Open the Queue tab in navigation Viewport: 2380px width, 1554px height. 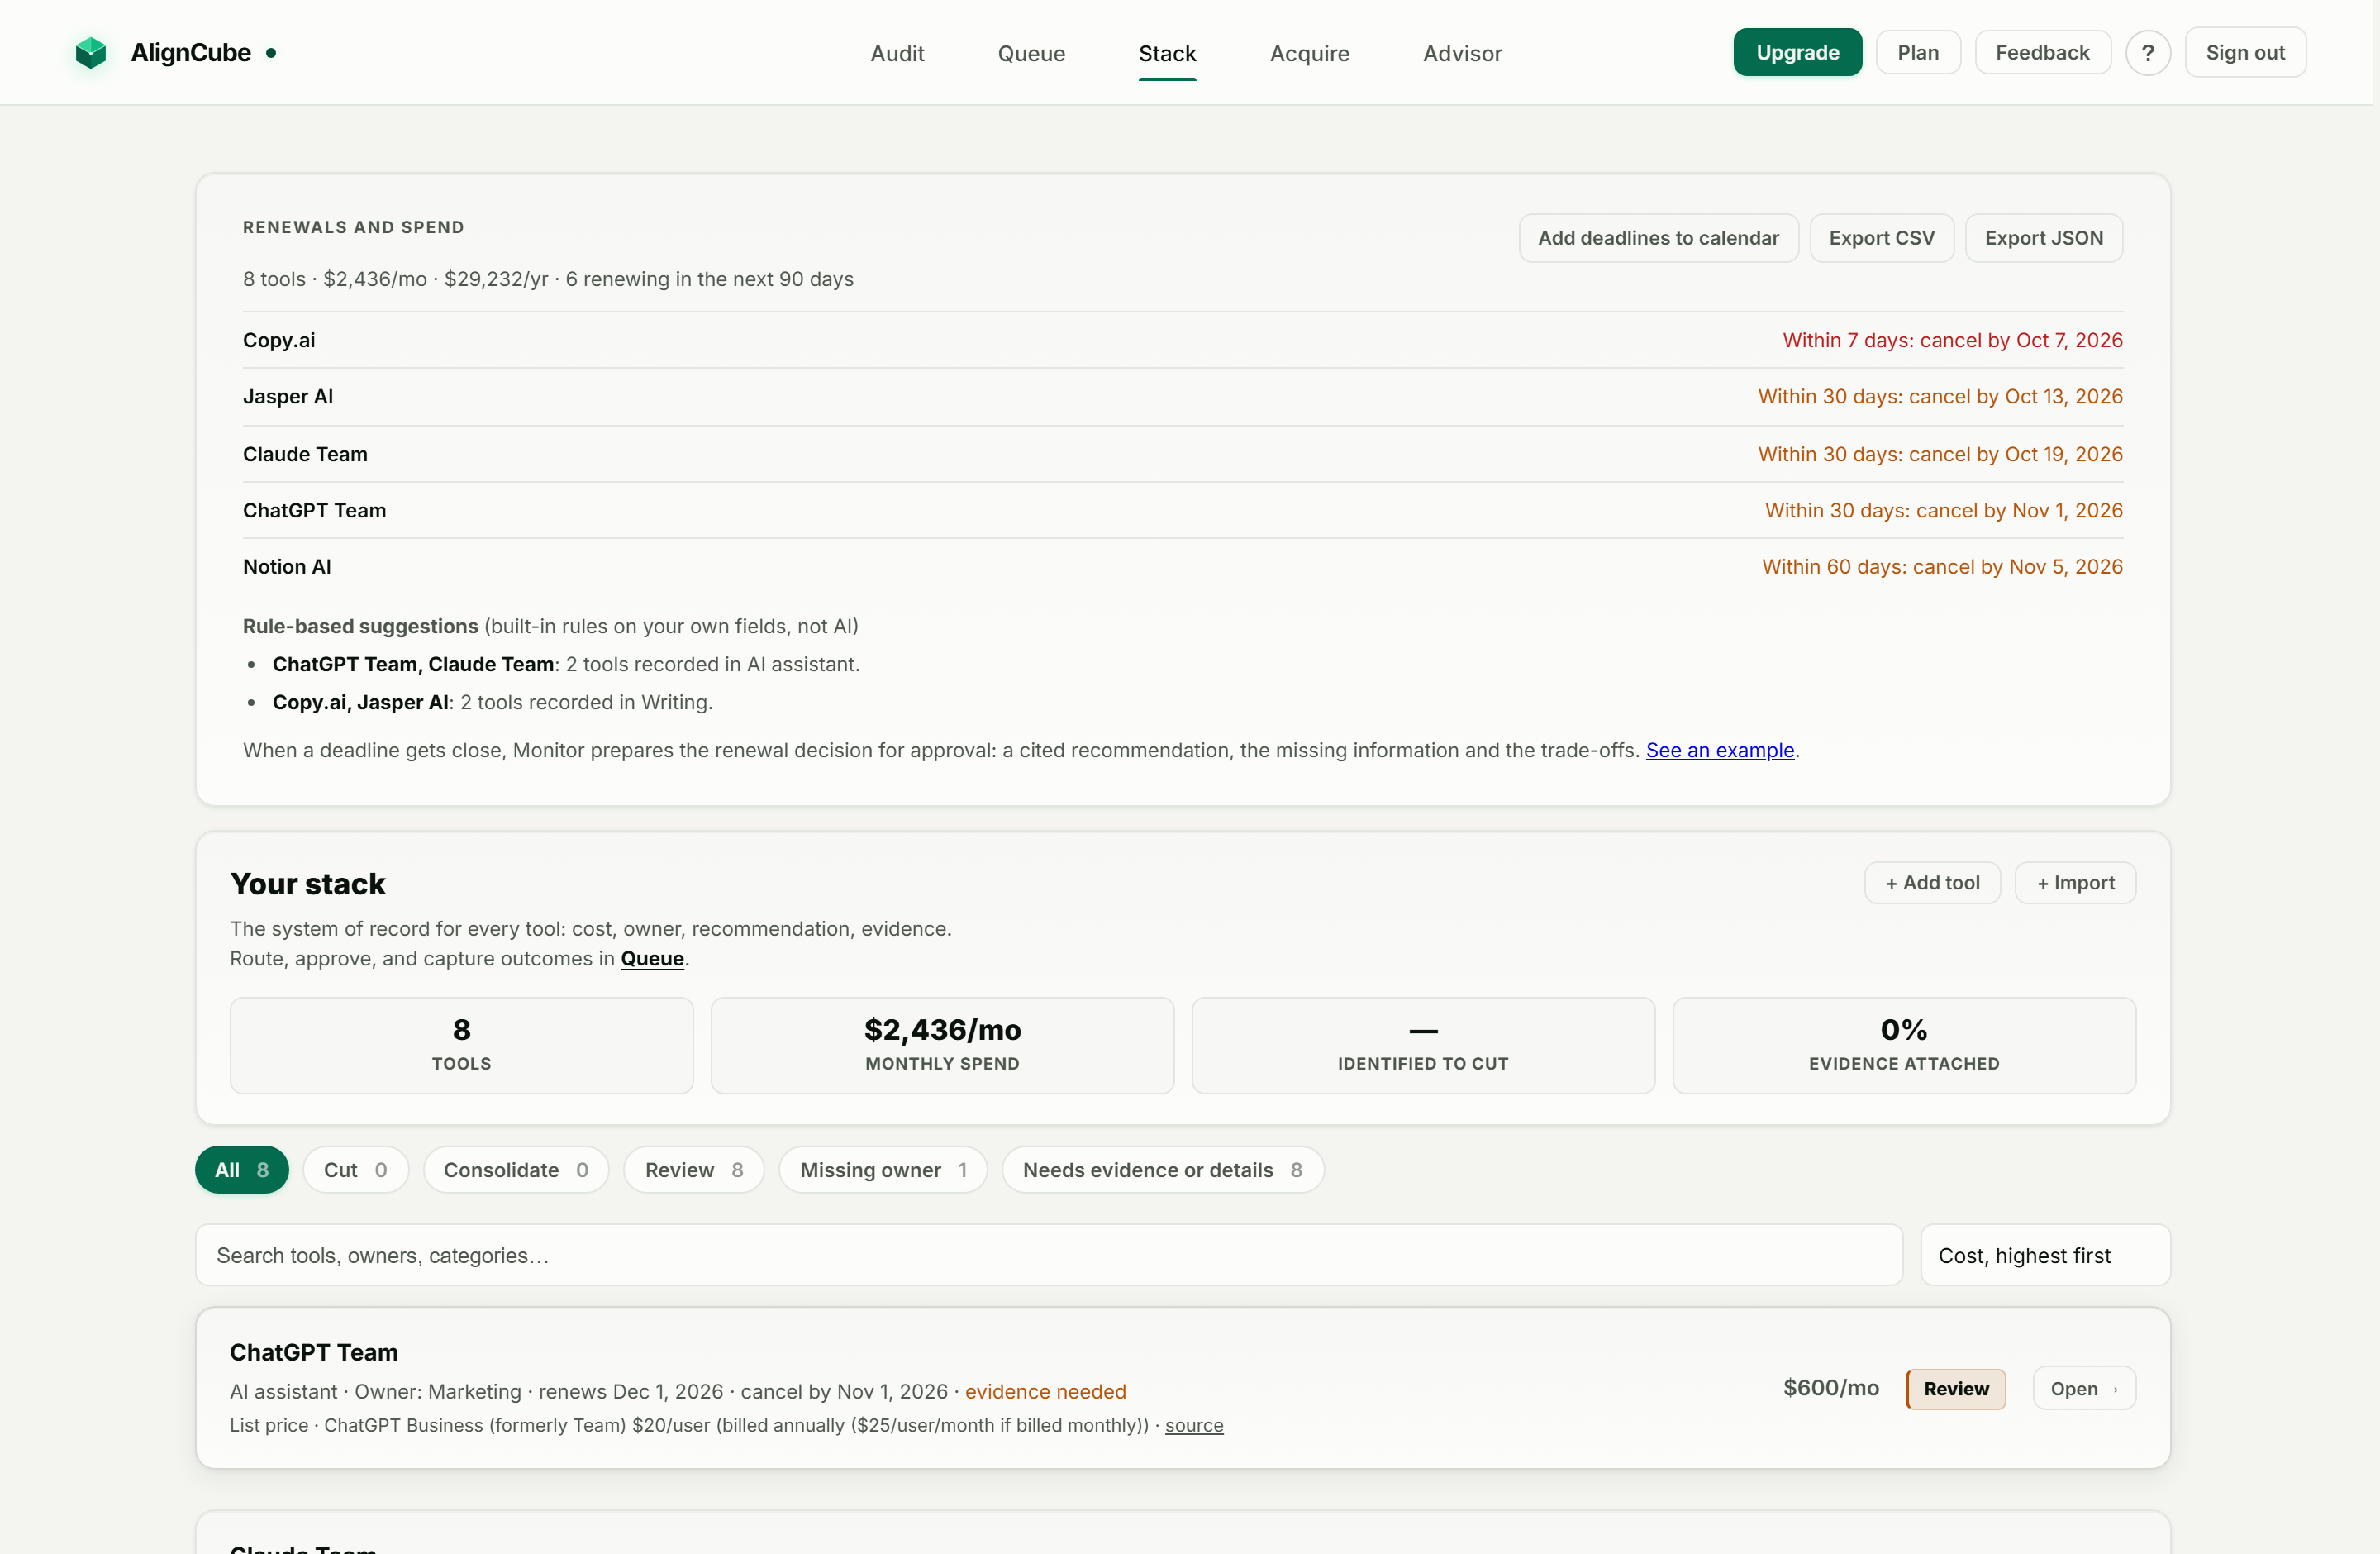(1031, 53)
